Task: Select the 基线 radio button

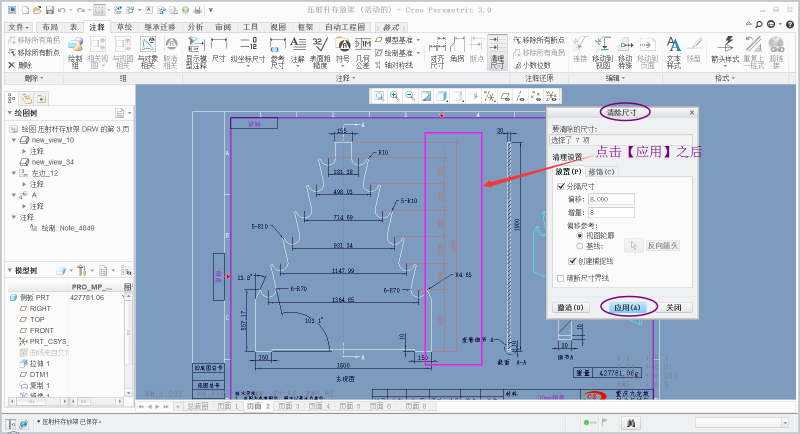Action: click(580, 246)
